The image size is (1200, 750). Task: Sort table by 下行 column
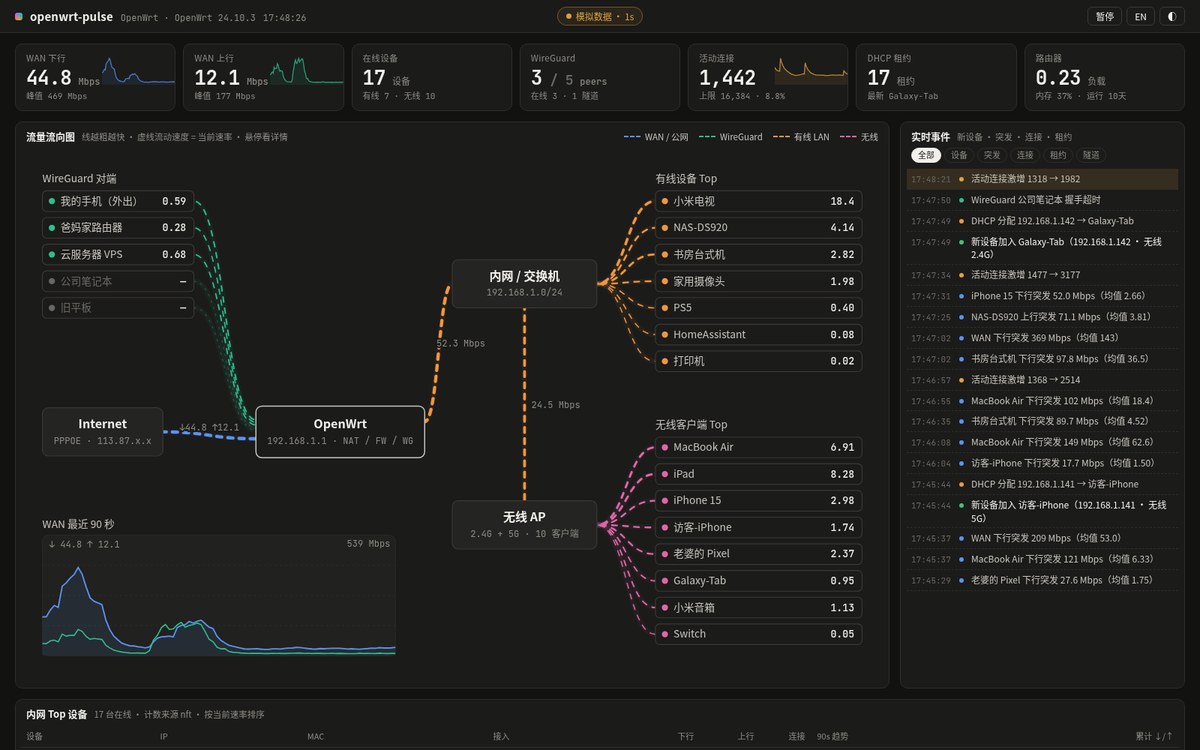685,737
